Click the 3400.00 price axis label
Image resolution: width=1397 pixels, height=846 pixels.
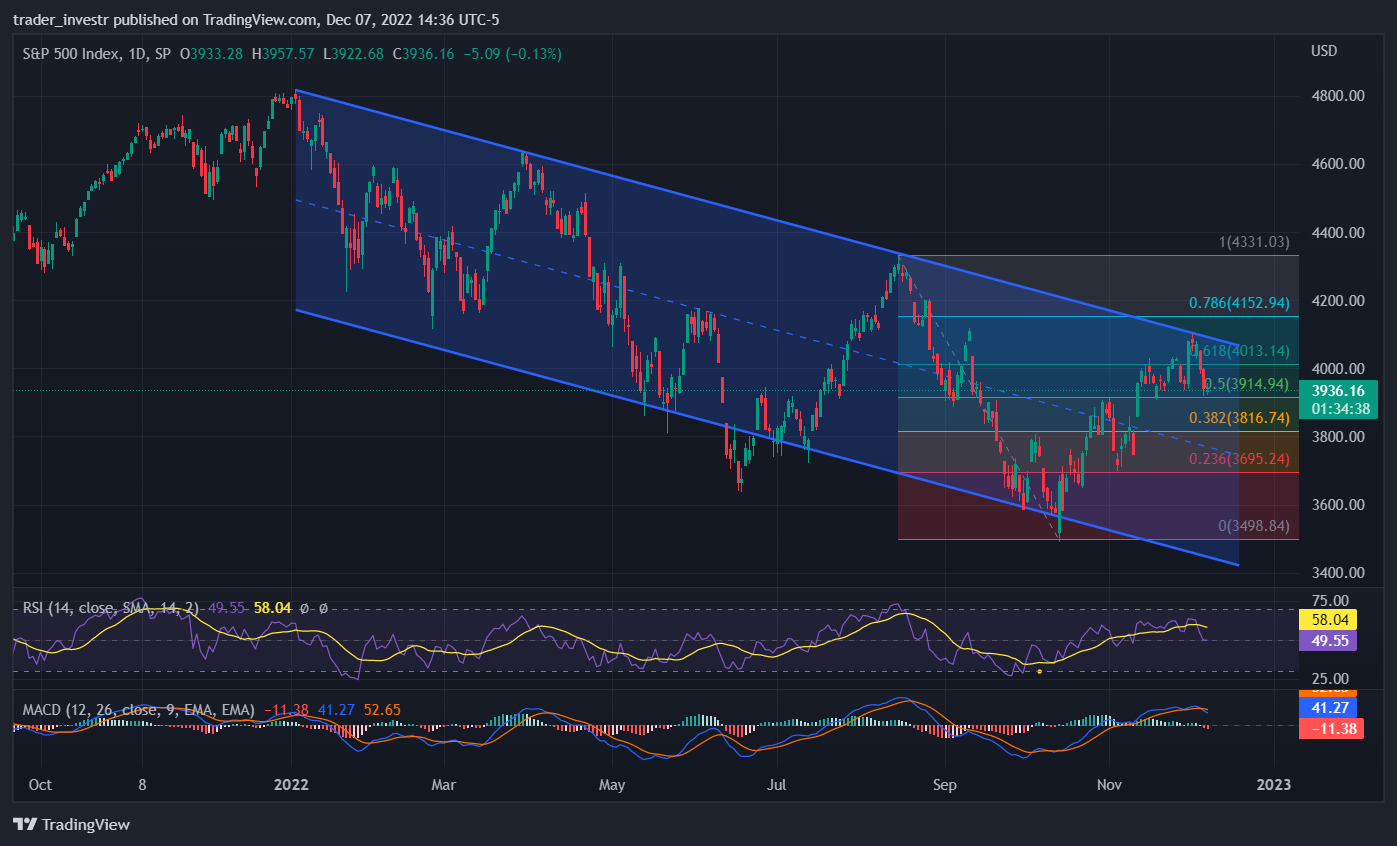tap(1339, 573)
